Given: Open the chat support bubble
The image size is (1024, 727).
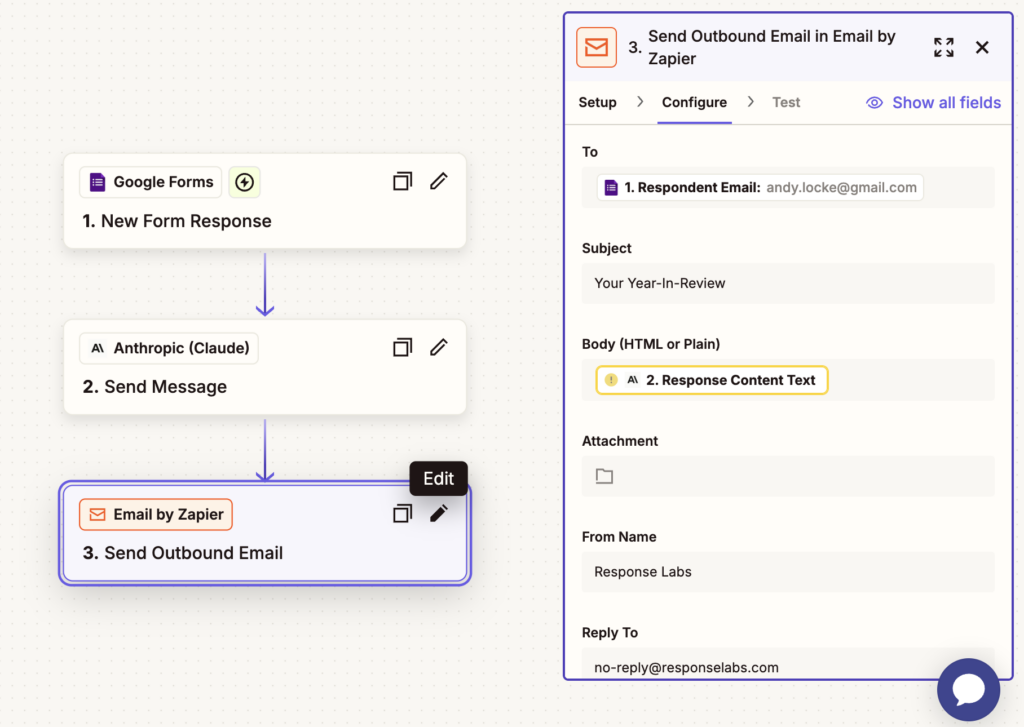Looking at the screenshot, I should point(968,690).
